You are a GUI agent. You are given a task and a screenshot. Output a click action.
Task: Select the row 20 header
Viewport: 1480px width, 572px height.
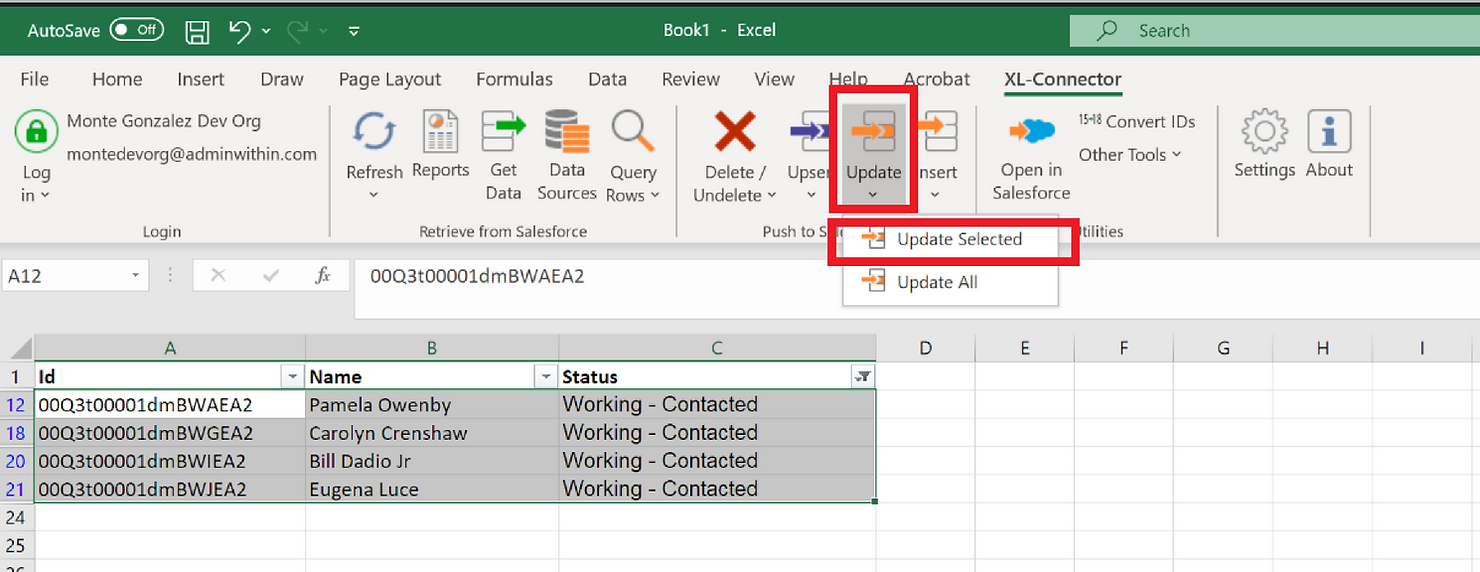[x=16, y=461]
